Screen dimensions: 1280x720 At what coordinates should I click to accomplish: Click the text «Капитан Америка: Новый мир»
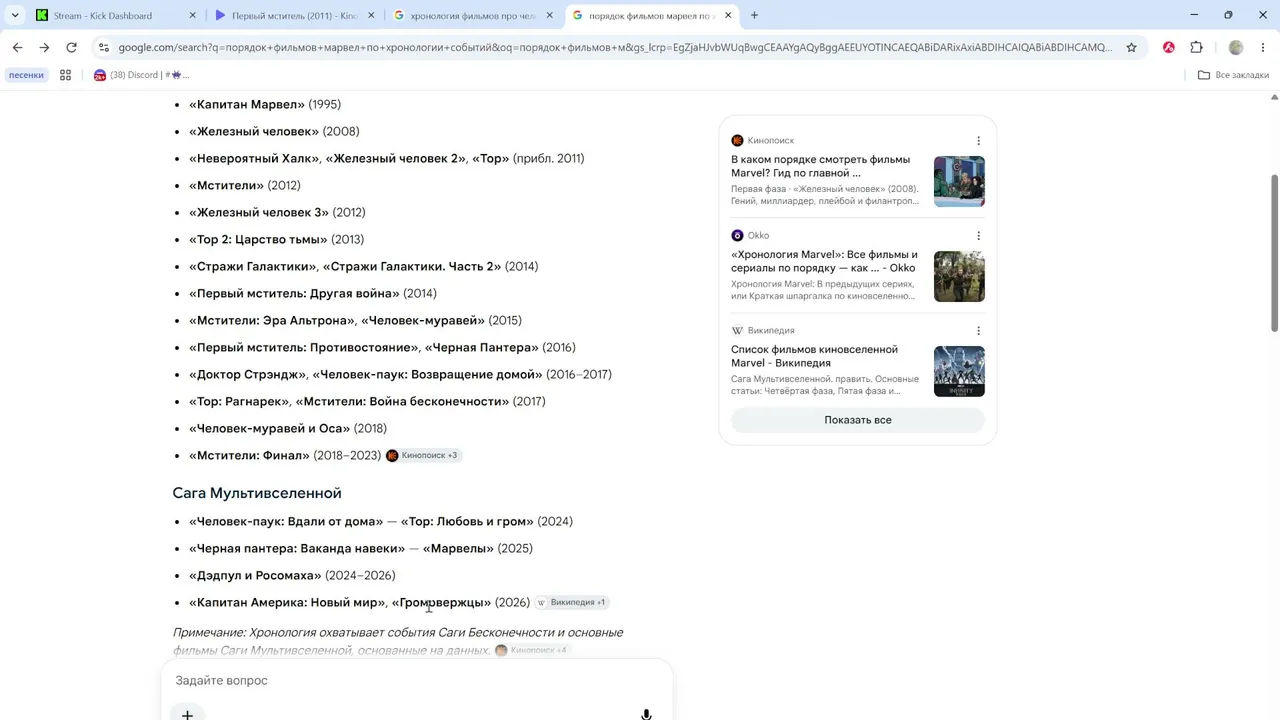pyautogui.click(x=287, y=603)
